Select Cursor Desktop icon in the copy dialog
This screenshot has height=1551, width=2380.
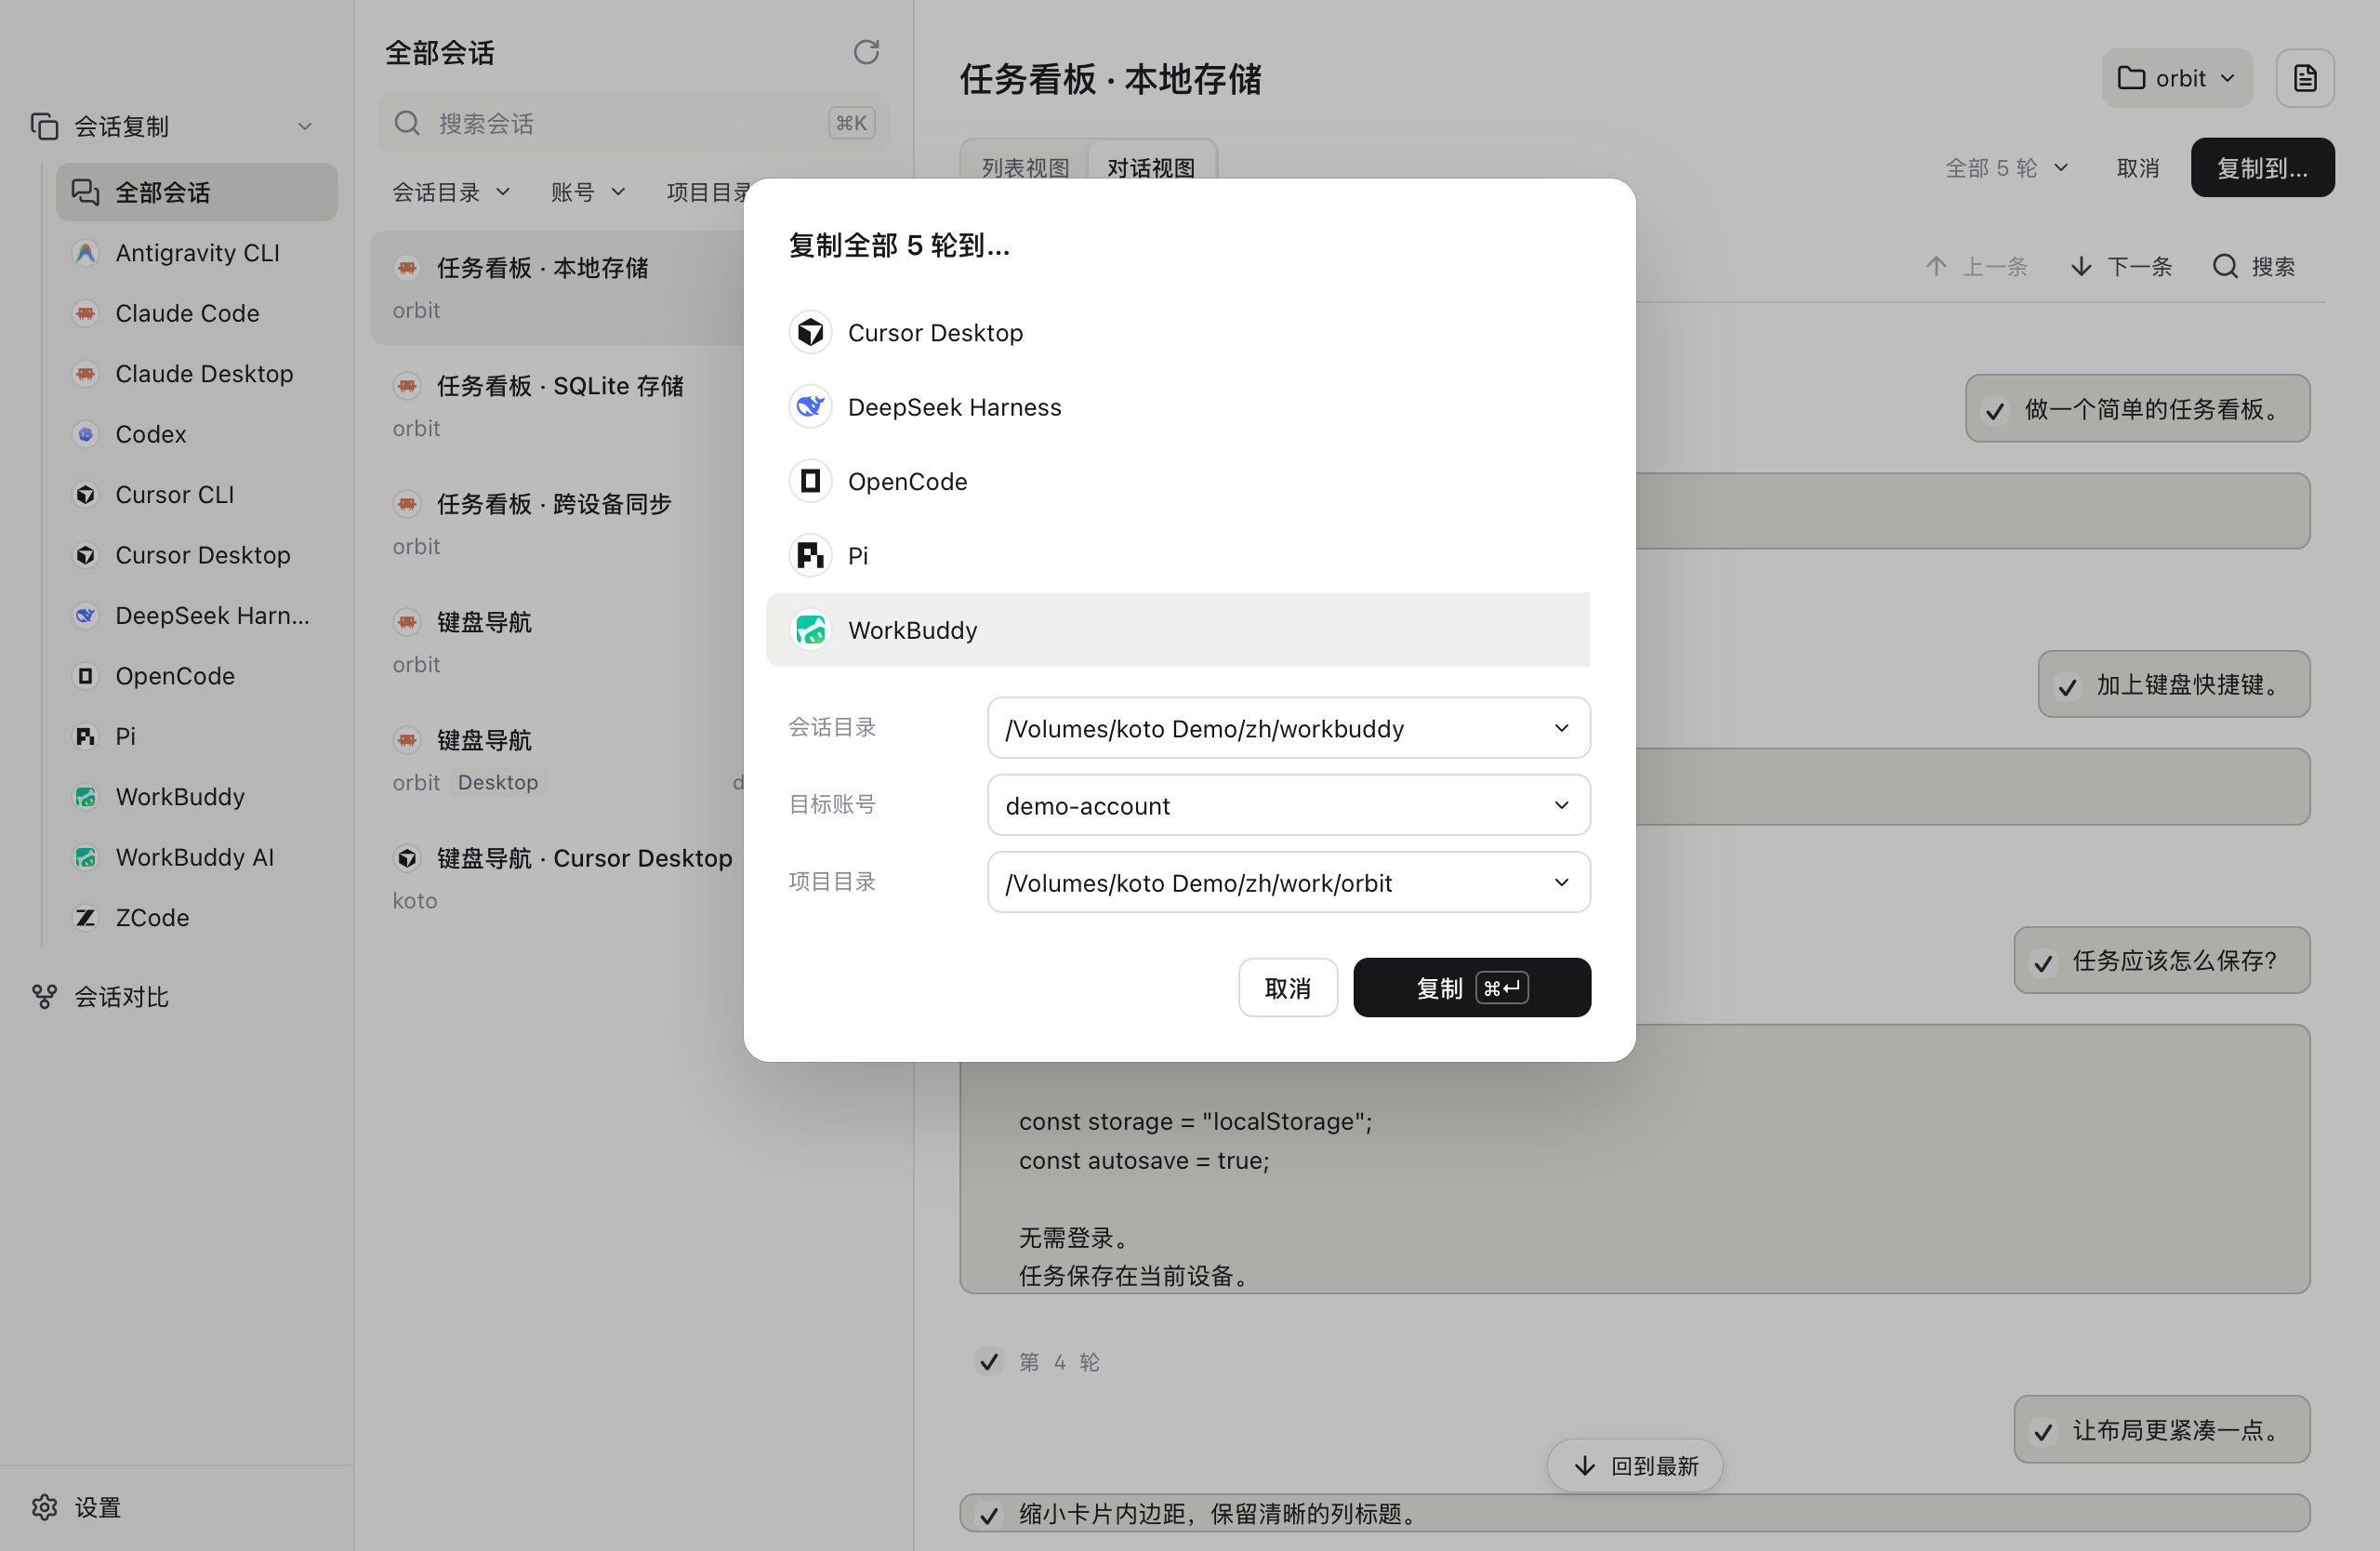click(x=810, y=332)
